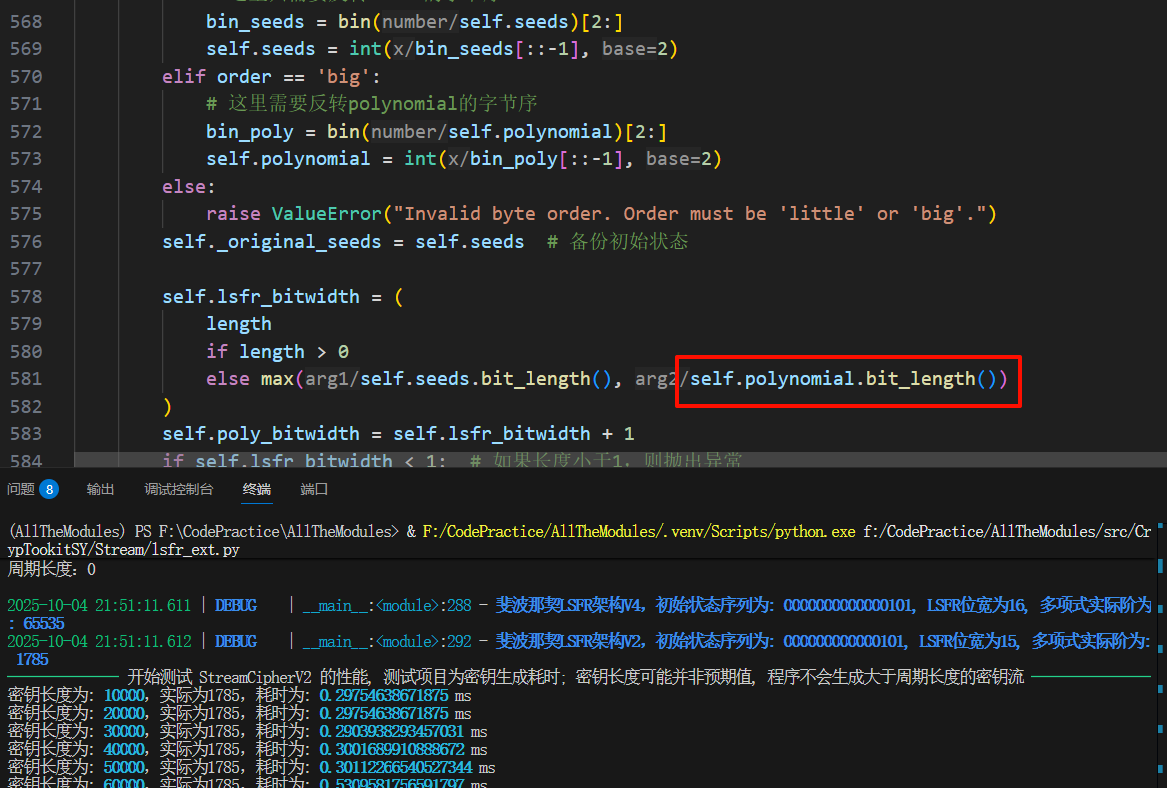Click self.poly_bitwidth on line 583
1167x788 pixels.
pos(260,434)
